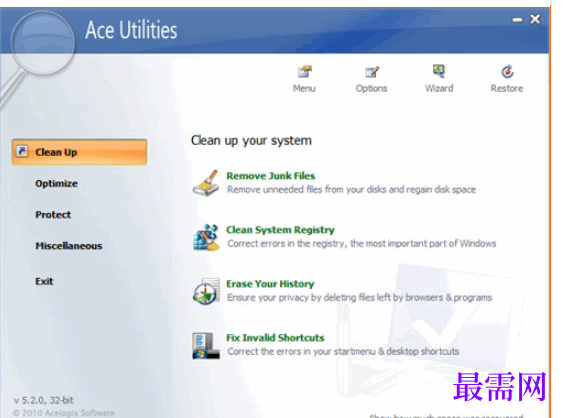Choose Exit in the sidebar
Screen dimensions: 565x418
click(x=44, y=281)
